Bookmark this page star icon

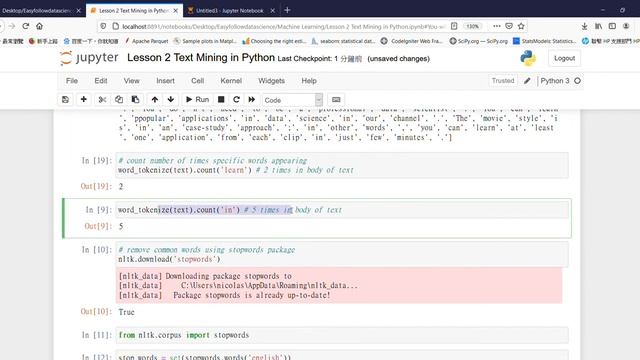coord(521,26)
